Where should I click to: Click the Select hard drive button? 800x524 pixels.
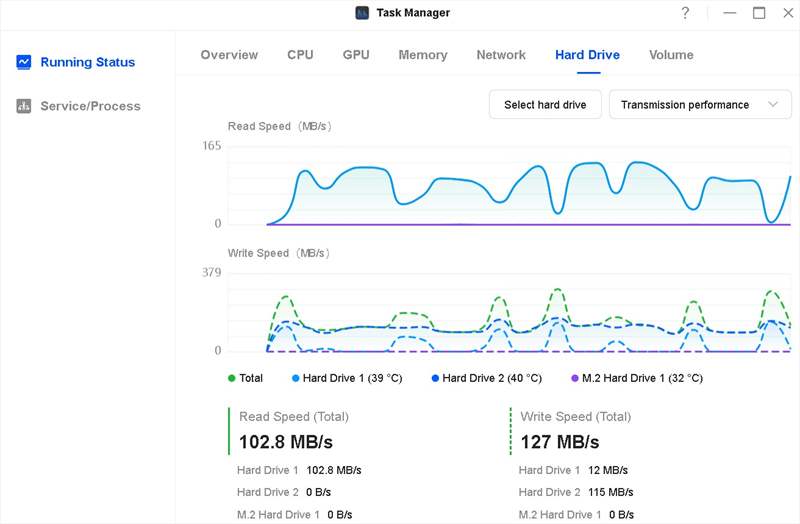tap(545, 105)
